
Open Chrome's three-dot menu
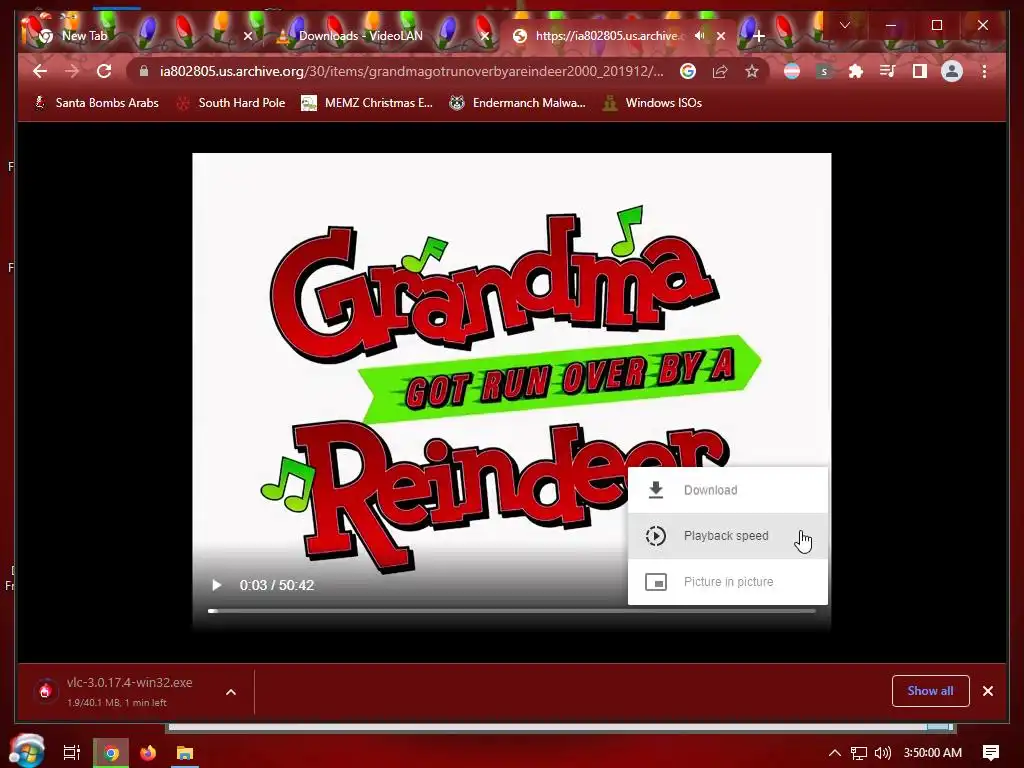984,71
